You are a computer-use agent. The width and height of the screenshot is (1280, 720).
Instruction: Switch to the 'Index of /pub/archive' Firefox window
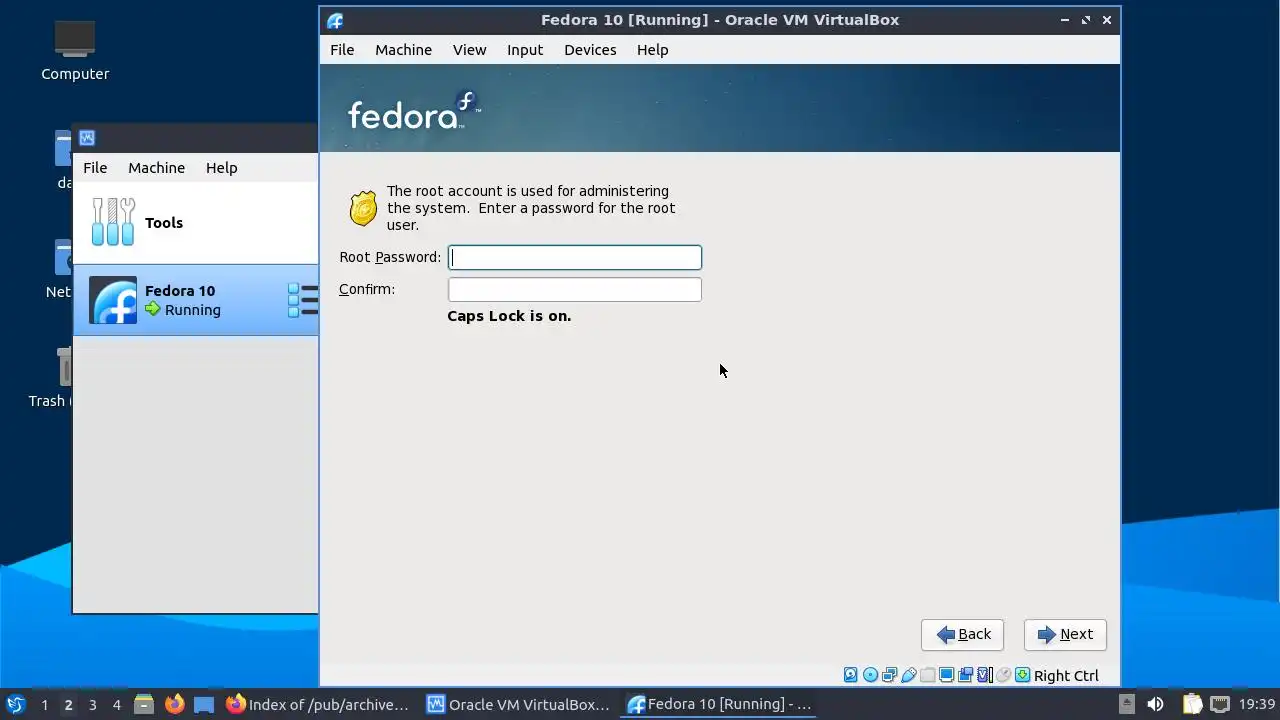pyautogui.click(x=318, y=704)
